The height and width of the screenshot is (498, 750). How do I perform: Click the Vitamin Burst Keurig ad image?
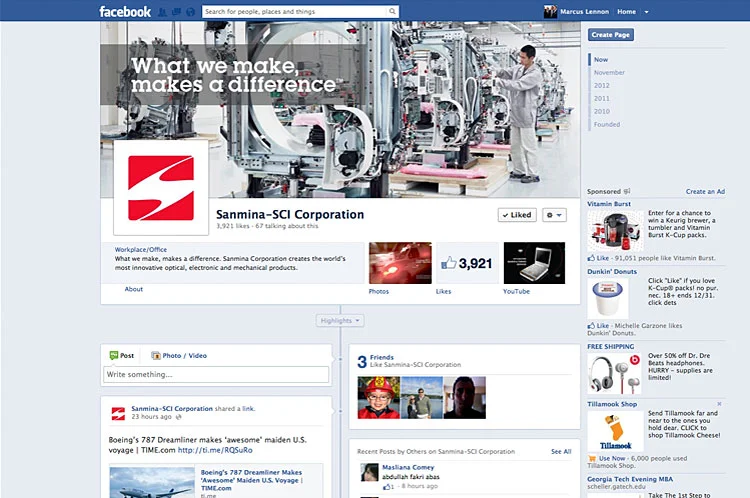(616, 232)
